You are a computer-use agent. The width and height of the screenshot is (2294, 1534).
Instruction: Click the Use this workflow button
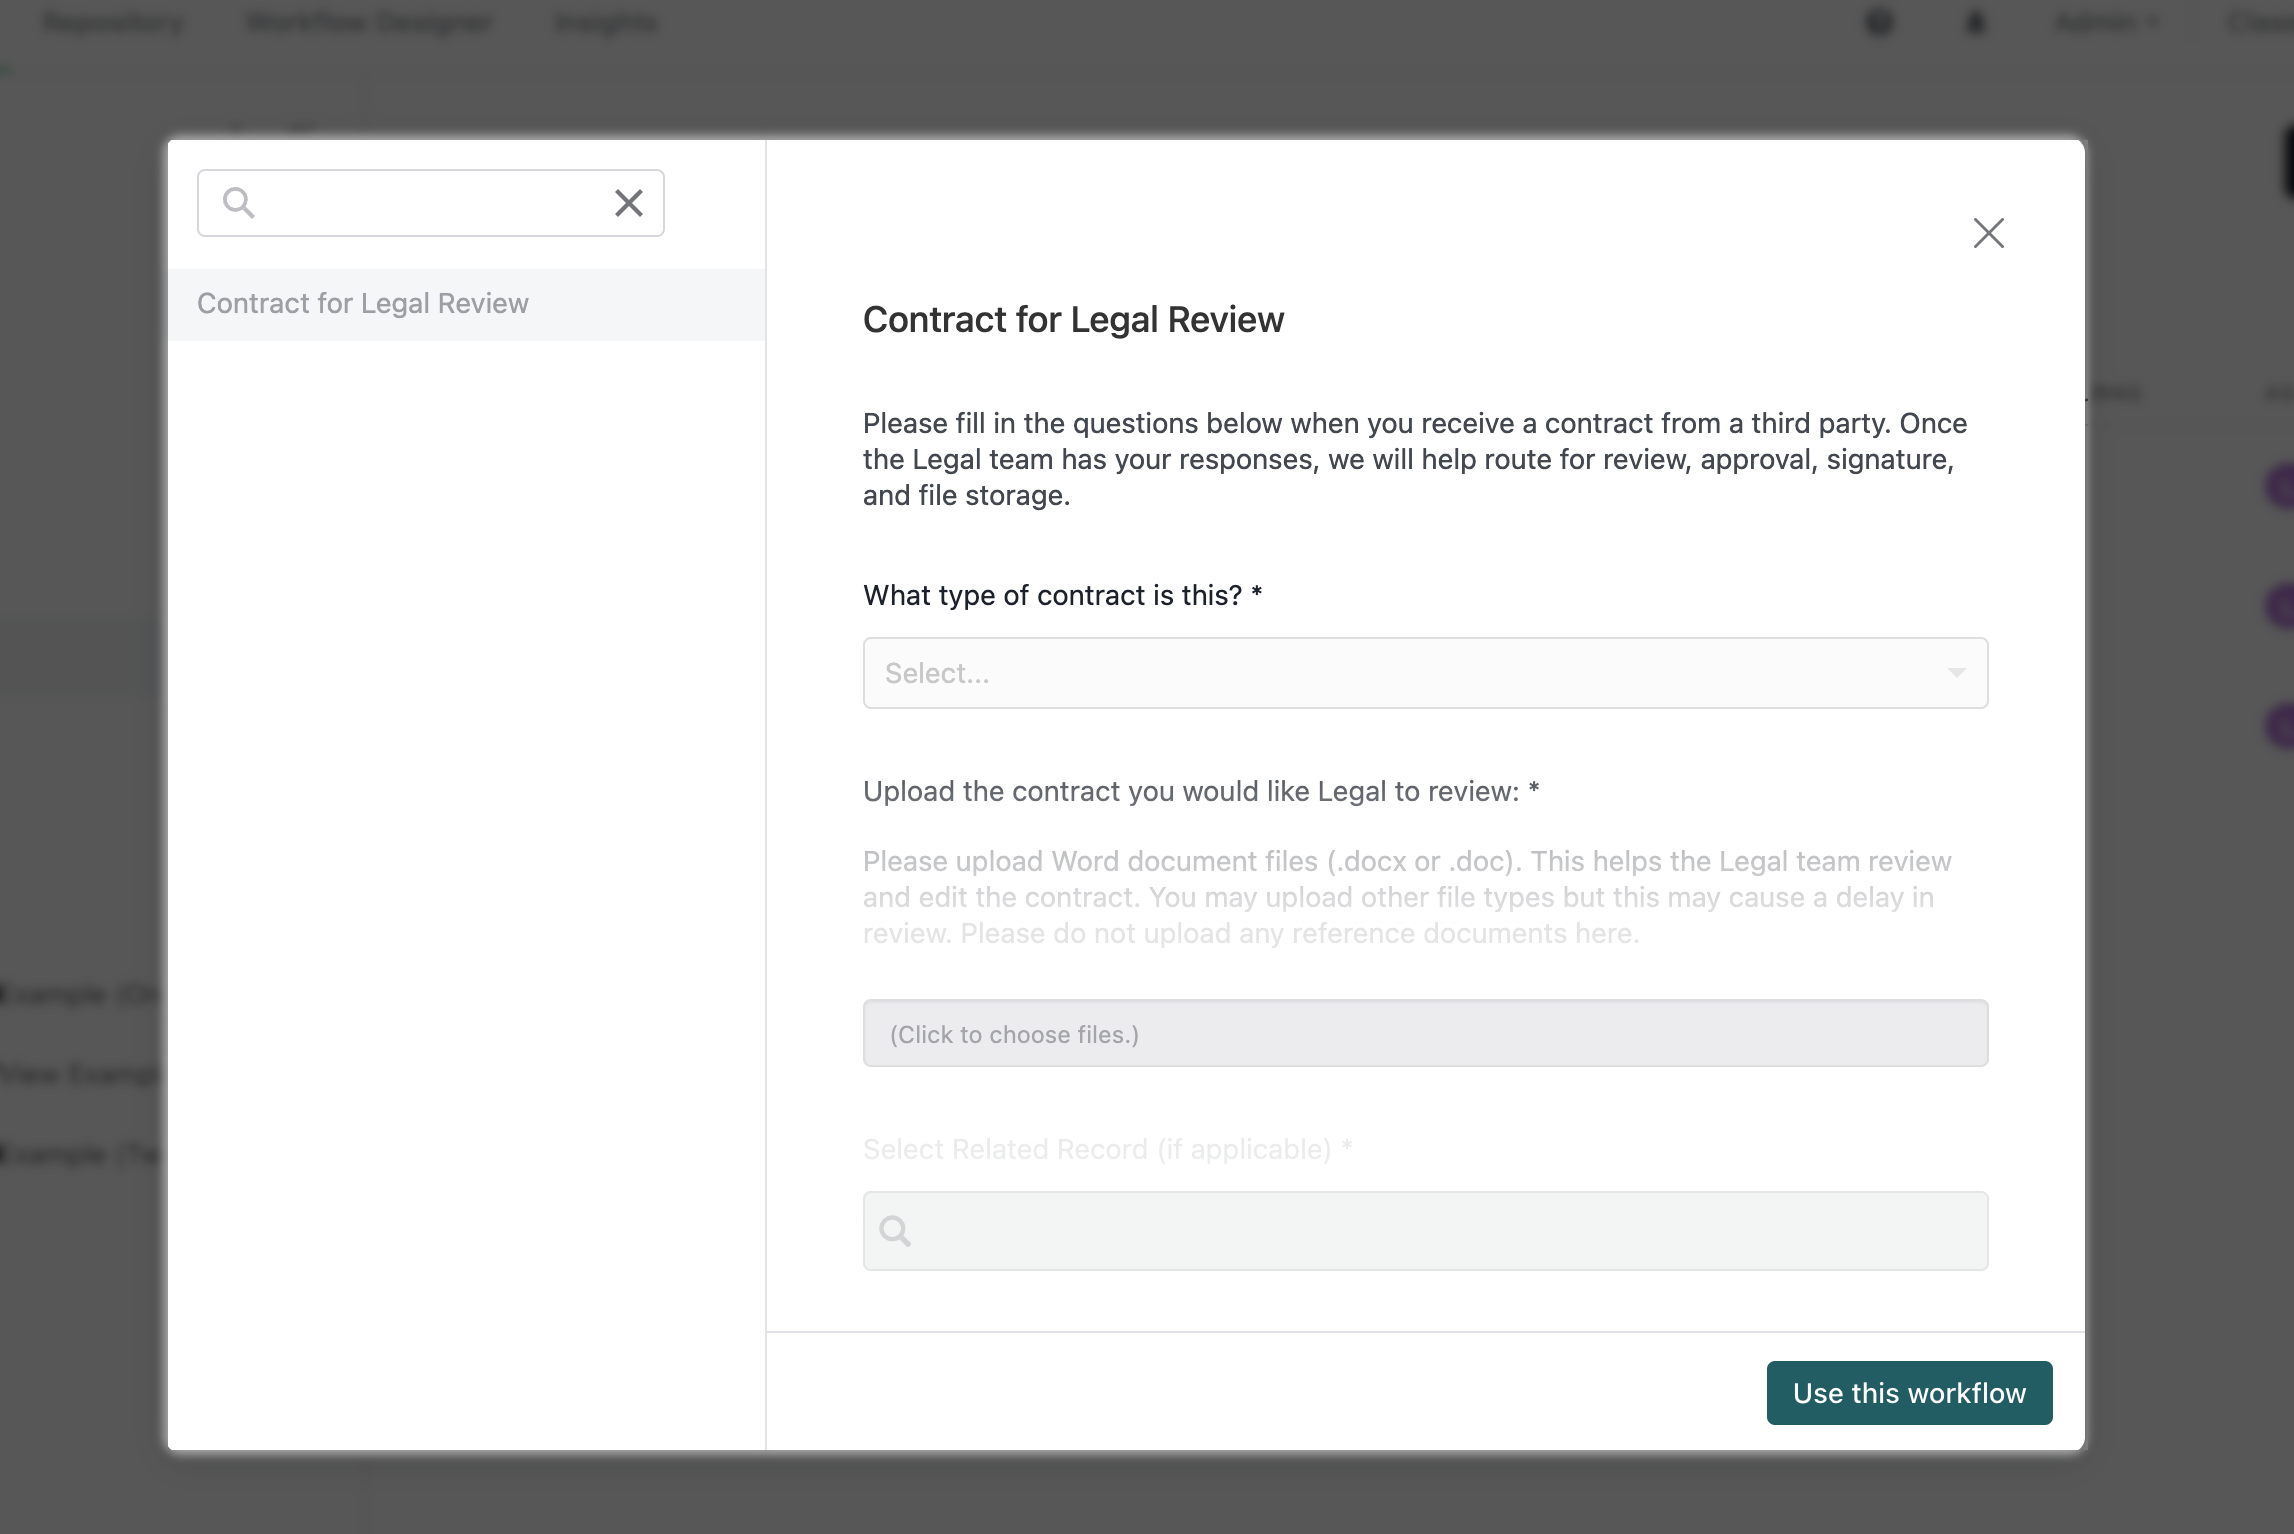[x=1909, y=1393]
